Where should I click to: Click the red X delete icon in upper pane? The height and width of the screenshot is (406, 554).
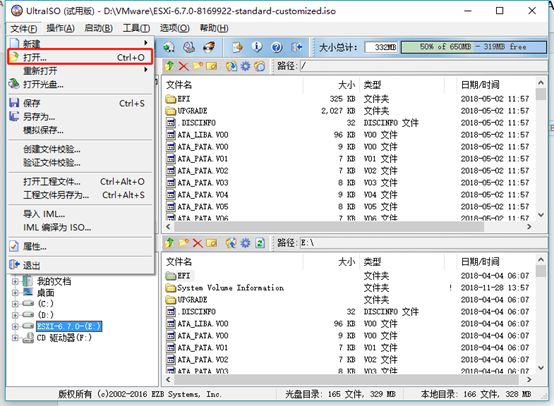click(x=183, y=66)
